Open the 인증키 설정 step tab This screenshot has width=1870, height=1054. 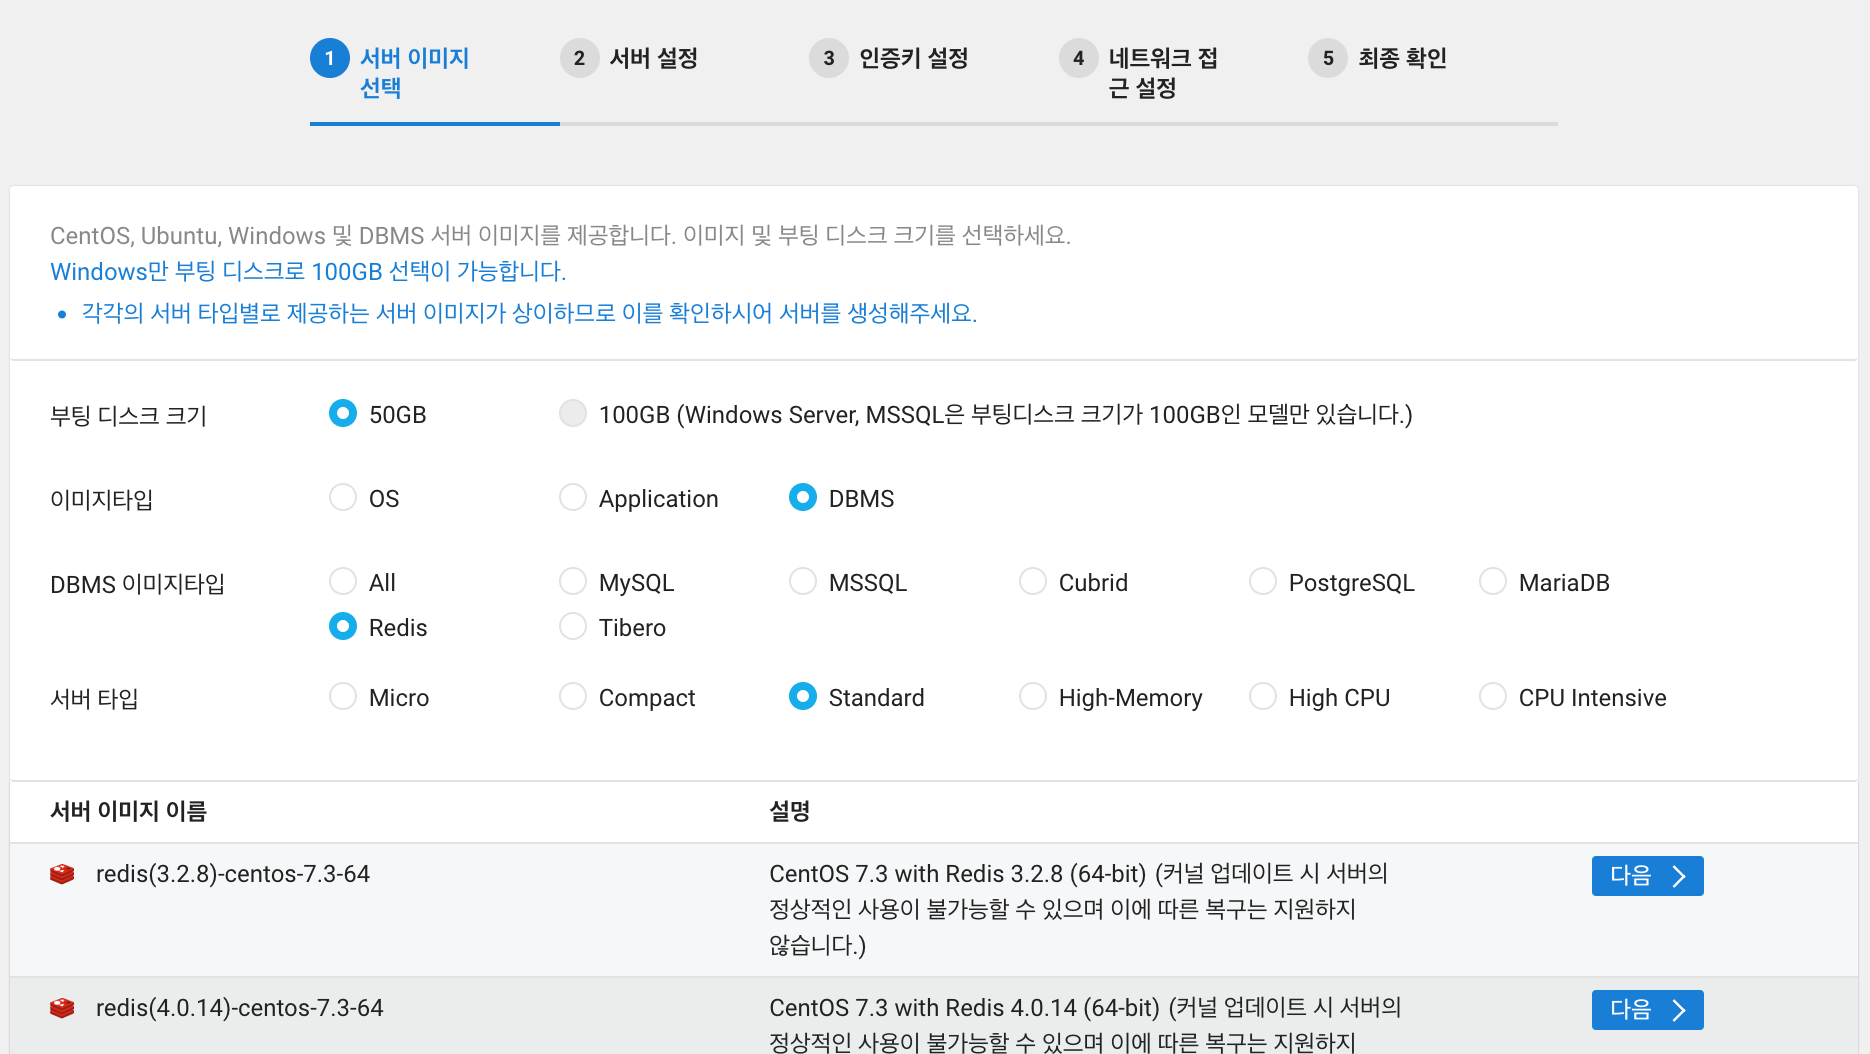pos(914,58)
